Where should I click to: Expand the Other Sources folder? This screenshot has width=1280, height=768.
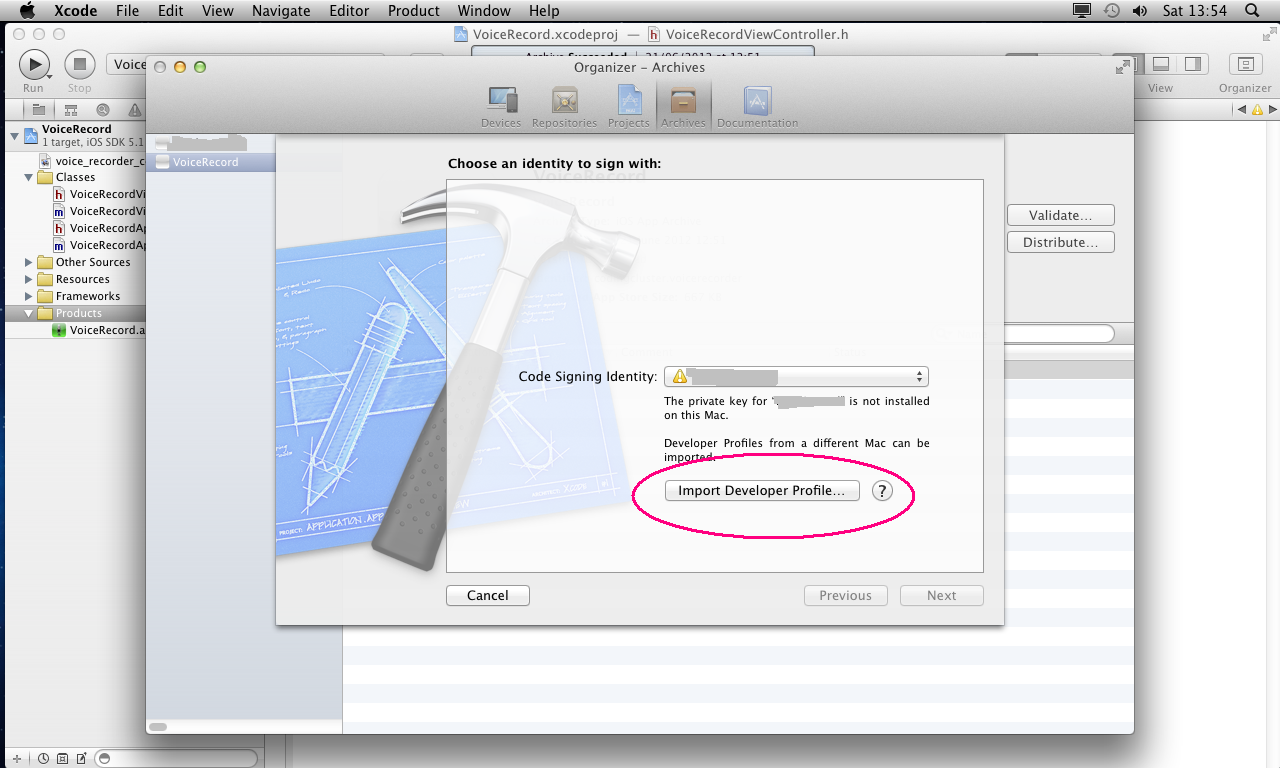point(28,262)
